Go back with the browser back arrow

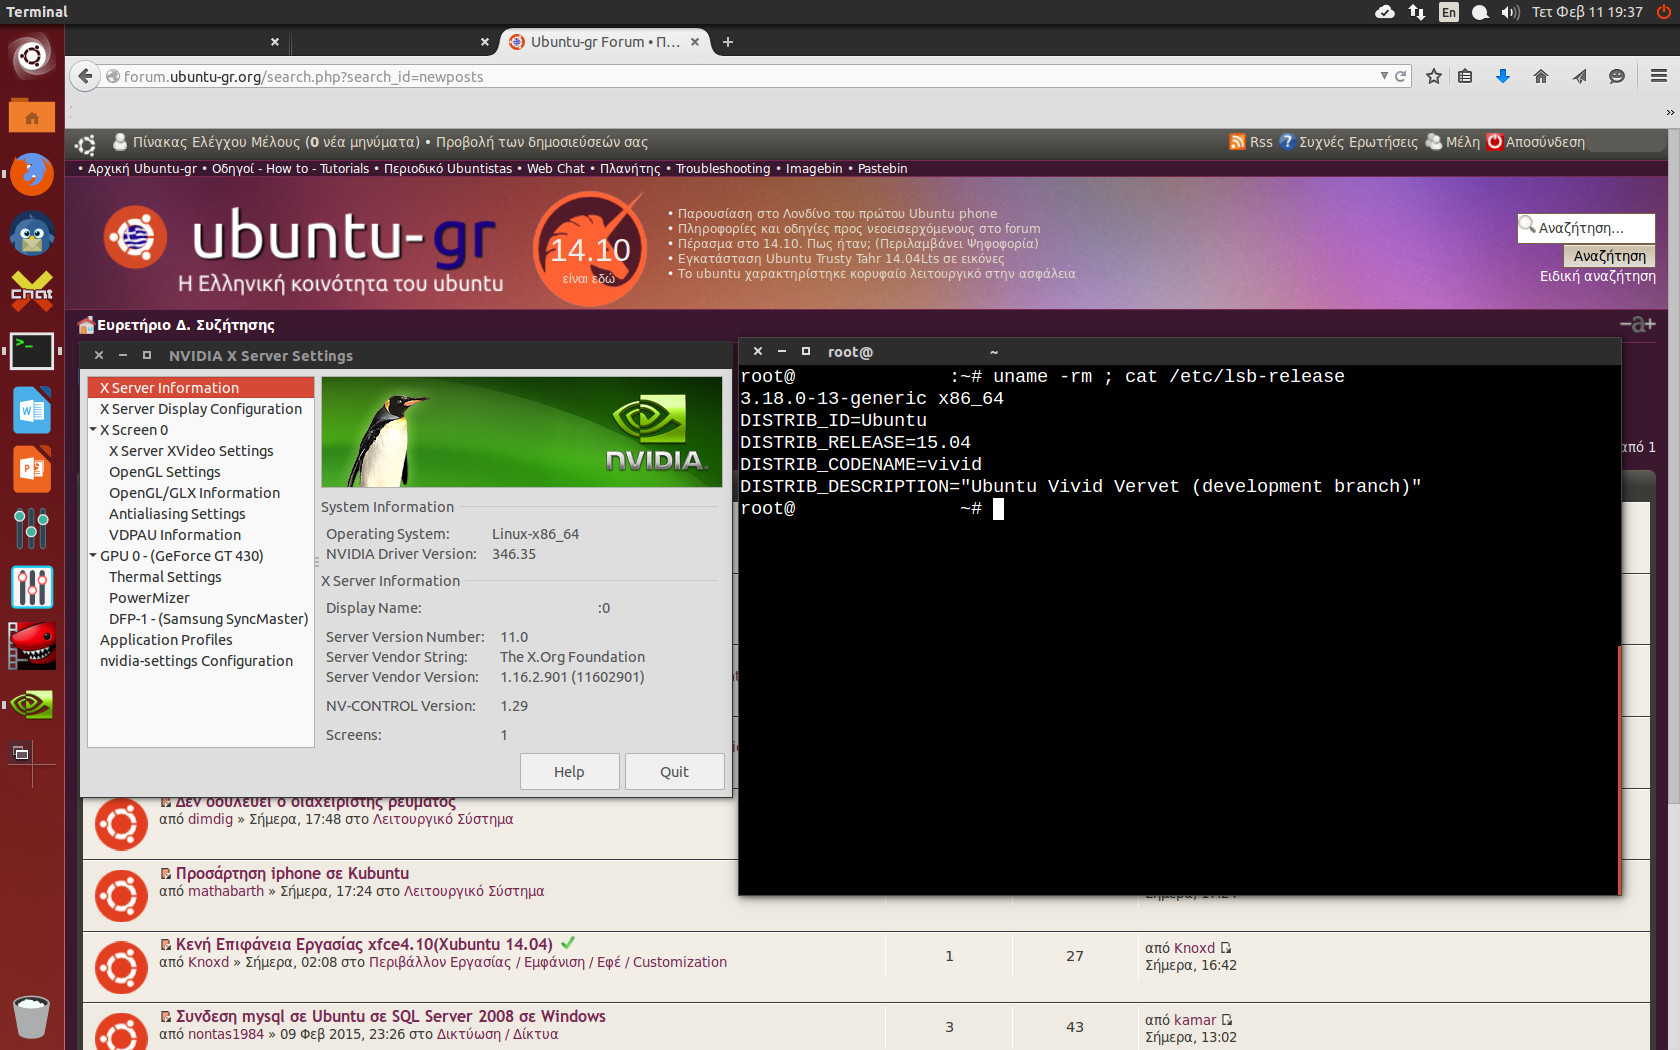coord(86,76)
